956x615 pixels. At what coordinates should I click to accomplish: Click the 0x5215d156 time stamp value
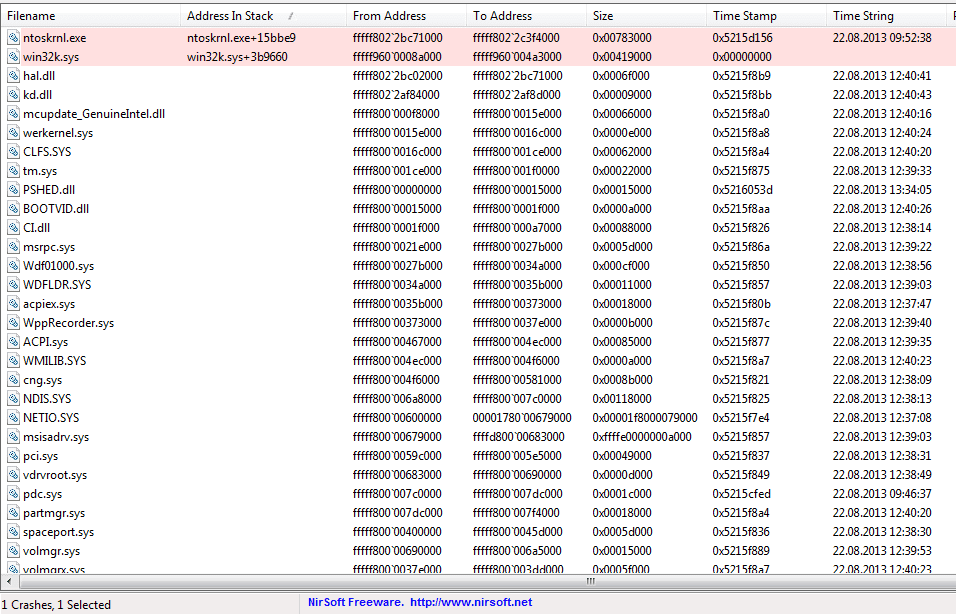tap(742, 38)
